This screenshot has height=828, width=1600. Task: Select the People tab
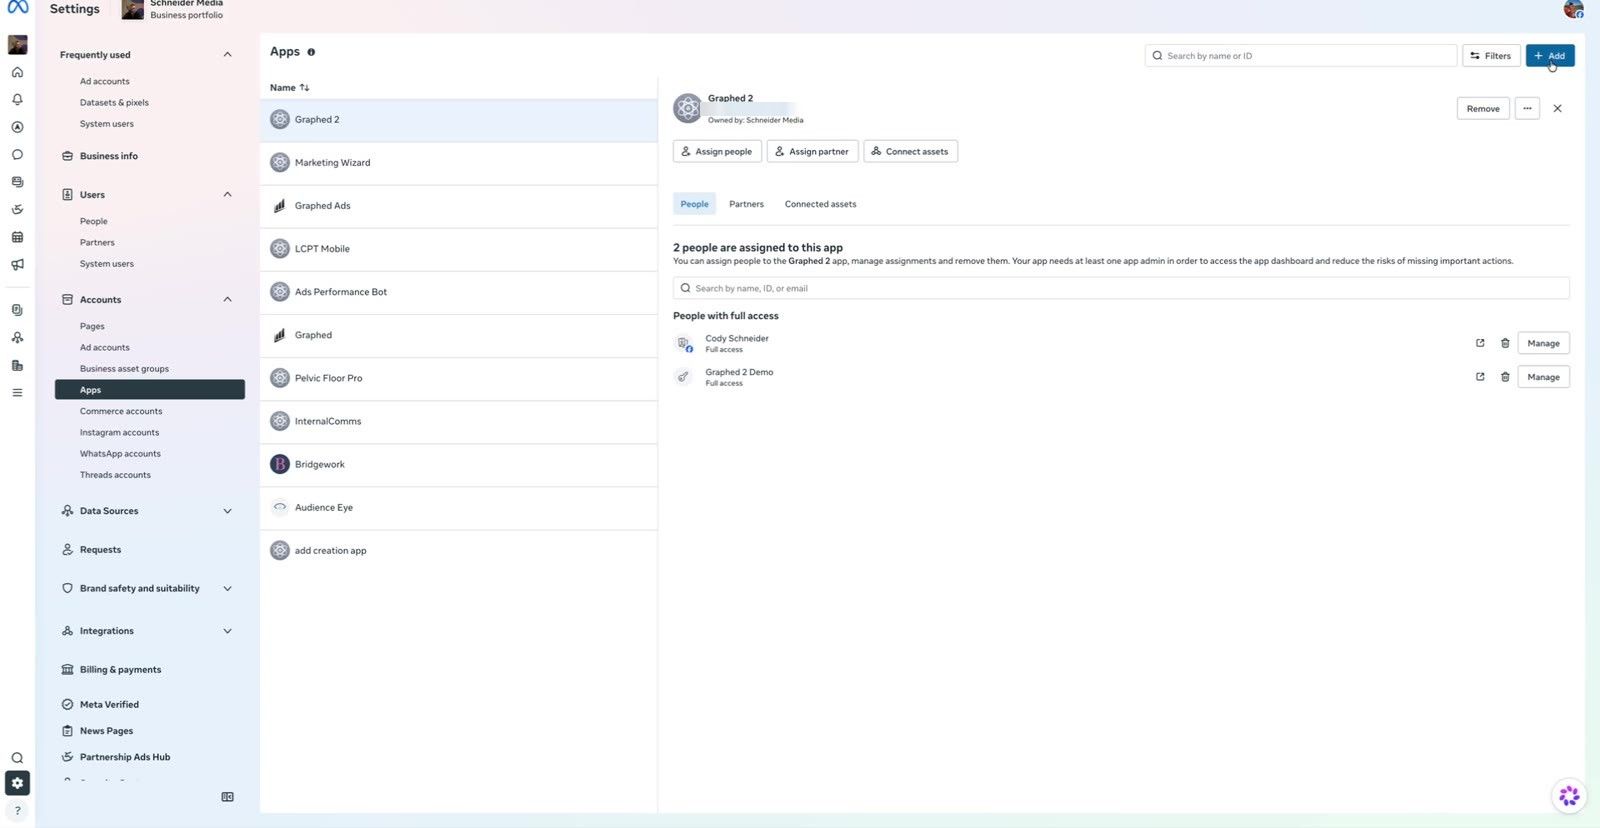pyautogui.click(x=694, y=204)
